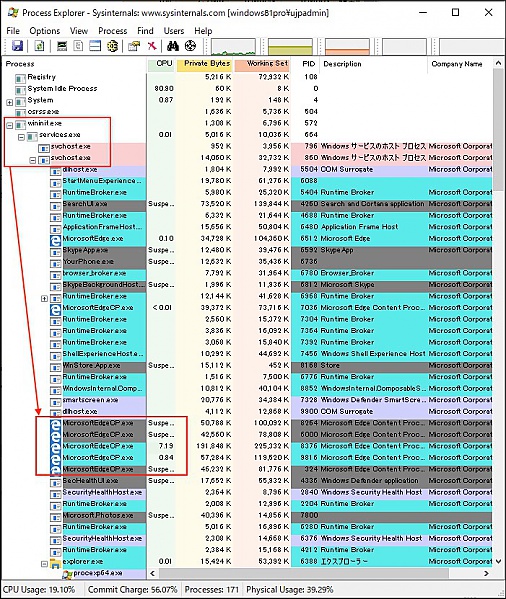Click the Process Explorer title bar icon
This screenshot has height=599, width=506.
point(13,13)
